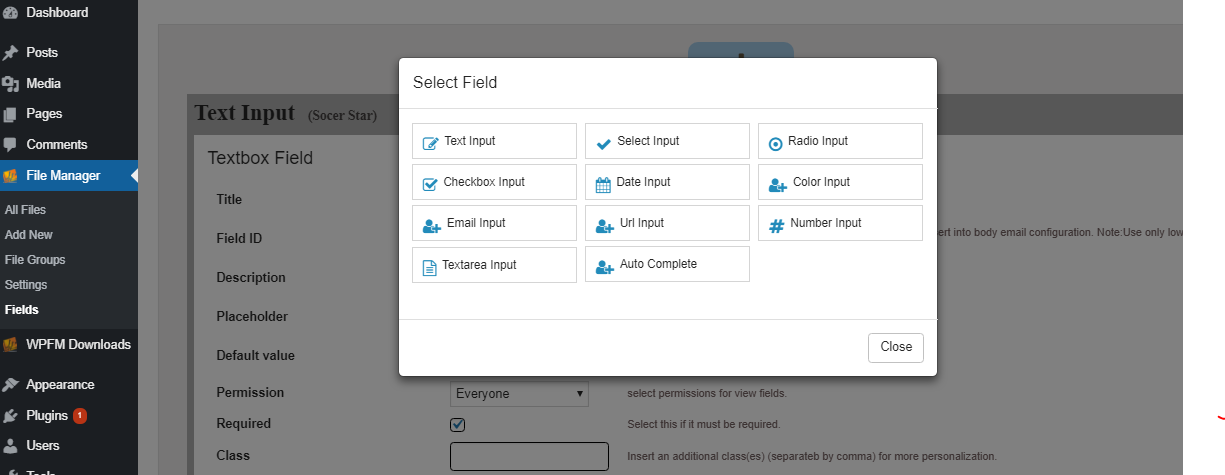Open the Permission dropdown set to Everyone
This screenshot has height=475, width=1225.
click(x=519, y=394)
